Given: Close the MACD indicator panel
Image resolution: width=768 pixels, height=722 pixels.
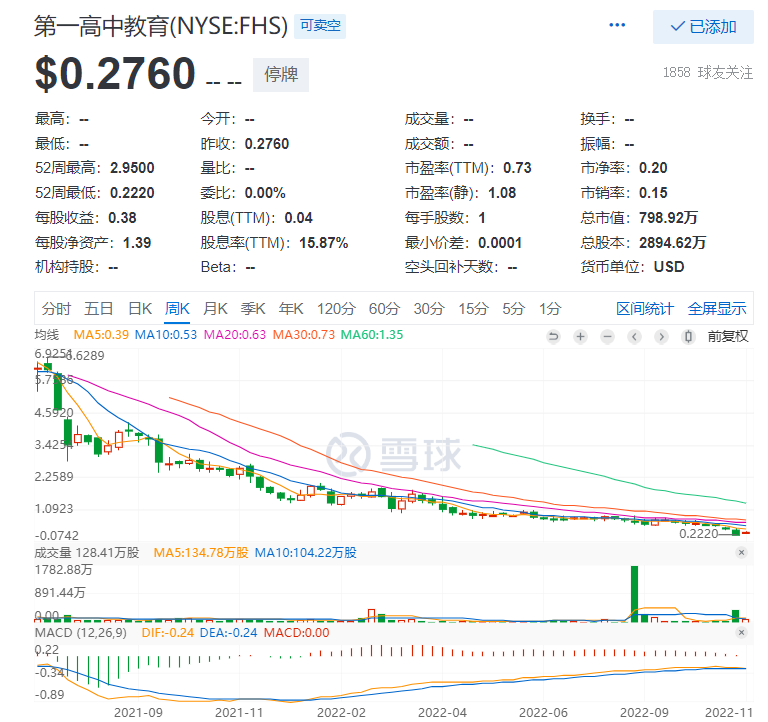Looking at the screenshot, I should pos(742,632).
